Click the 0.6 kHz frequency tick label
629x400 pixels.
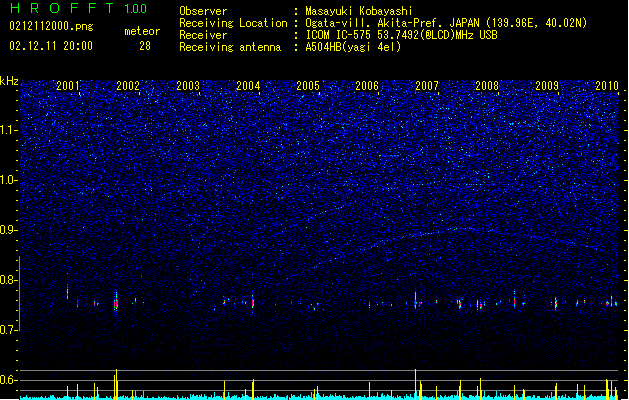tap(9, 380)
